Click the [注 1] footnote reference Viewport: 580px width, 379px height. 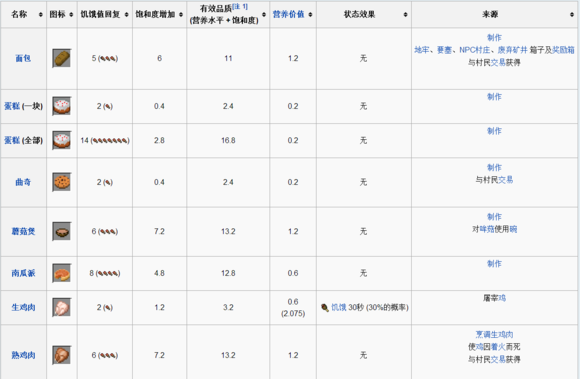pos(240,6)
